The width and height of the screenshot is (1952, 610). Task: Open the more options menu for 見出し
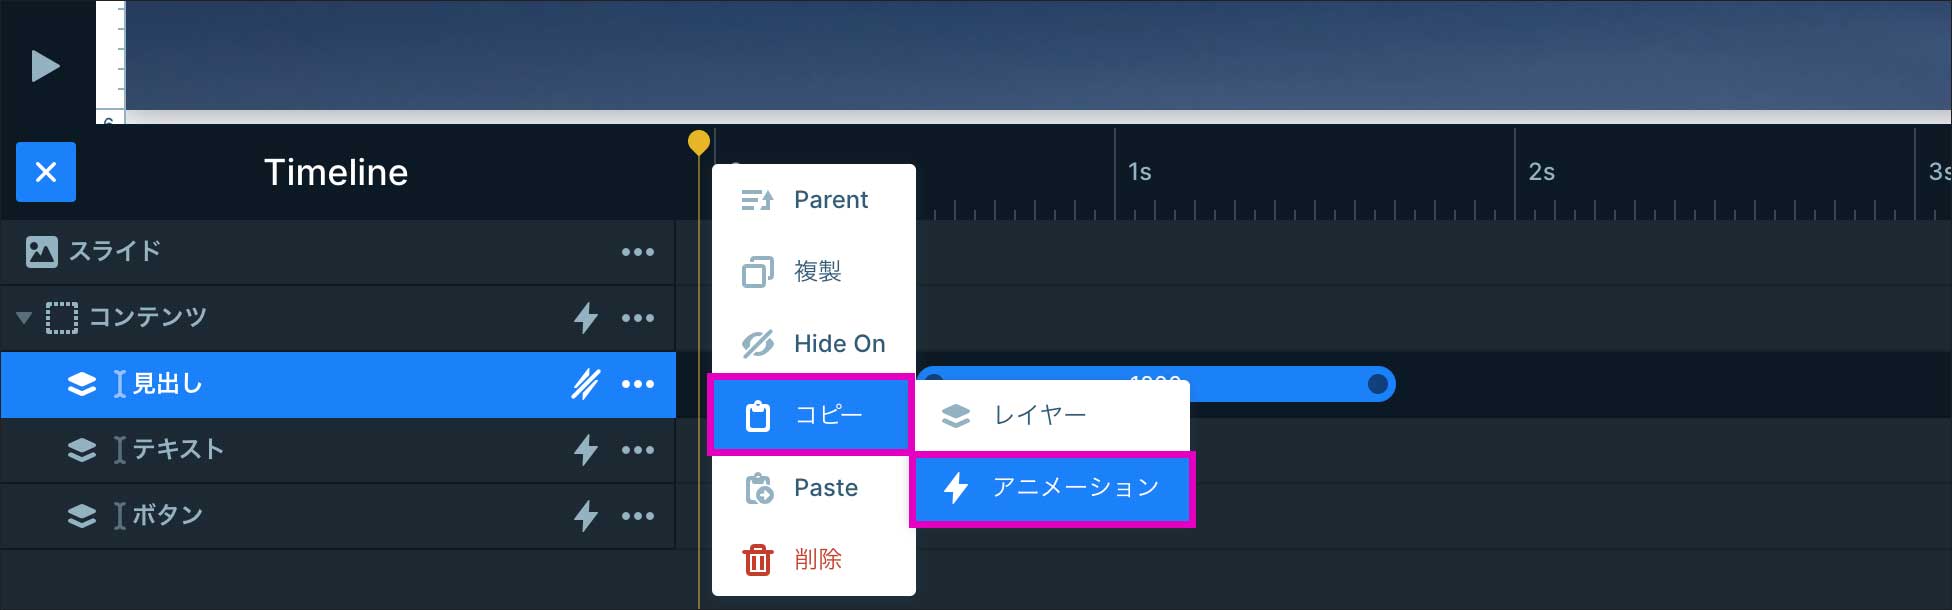click(x=637, y=384)
